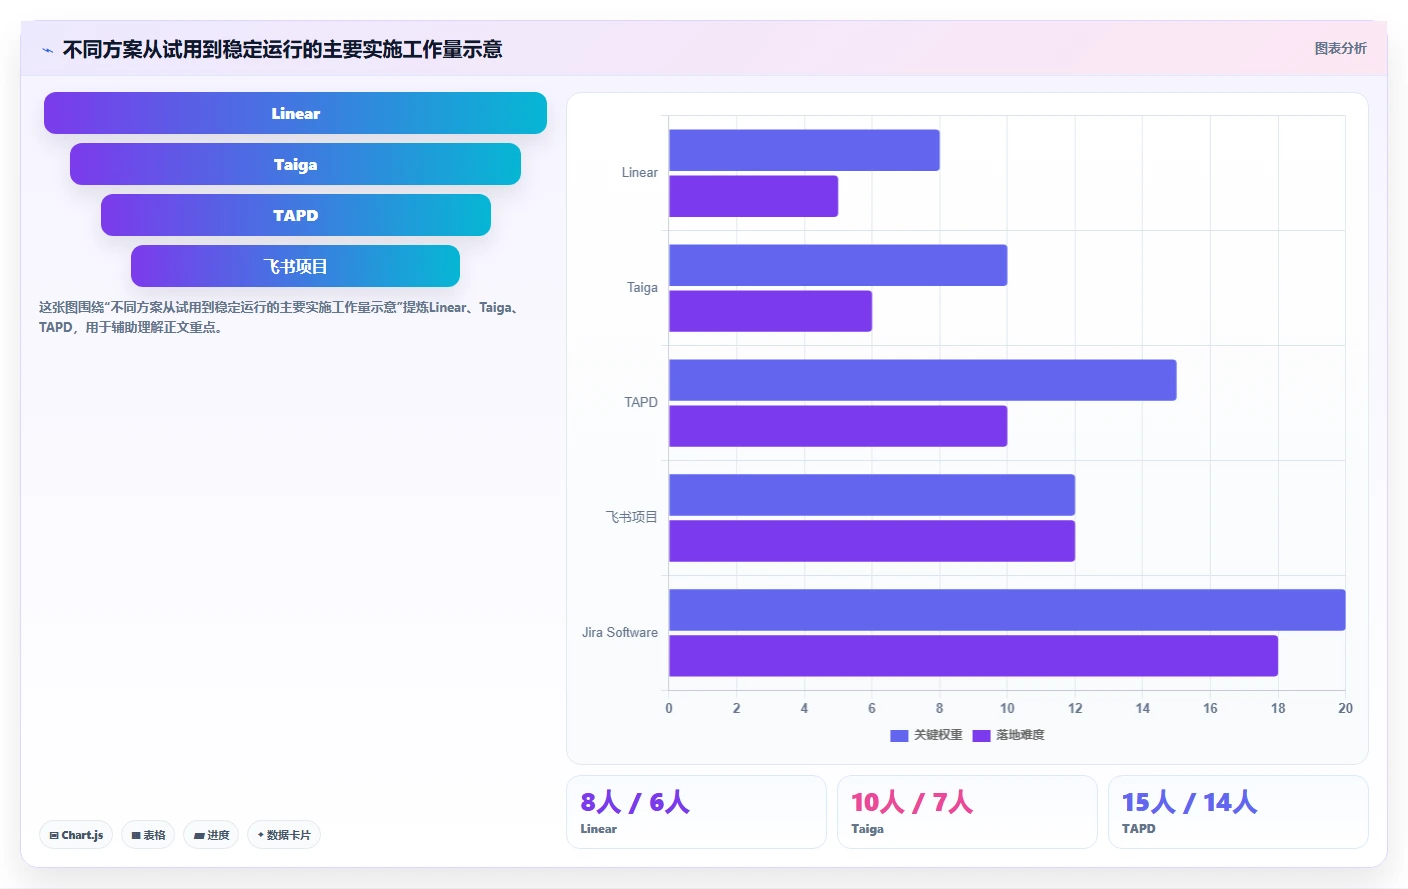1408x889 pixels.
Task: Click 飞书项目 关键权重 bar in chart
Action: tap(872, 495)
